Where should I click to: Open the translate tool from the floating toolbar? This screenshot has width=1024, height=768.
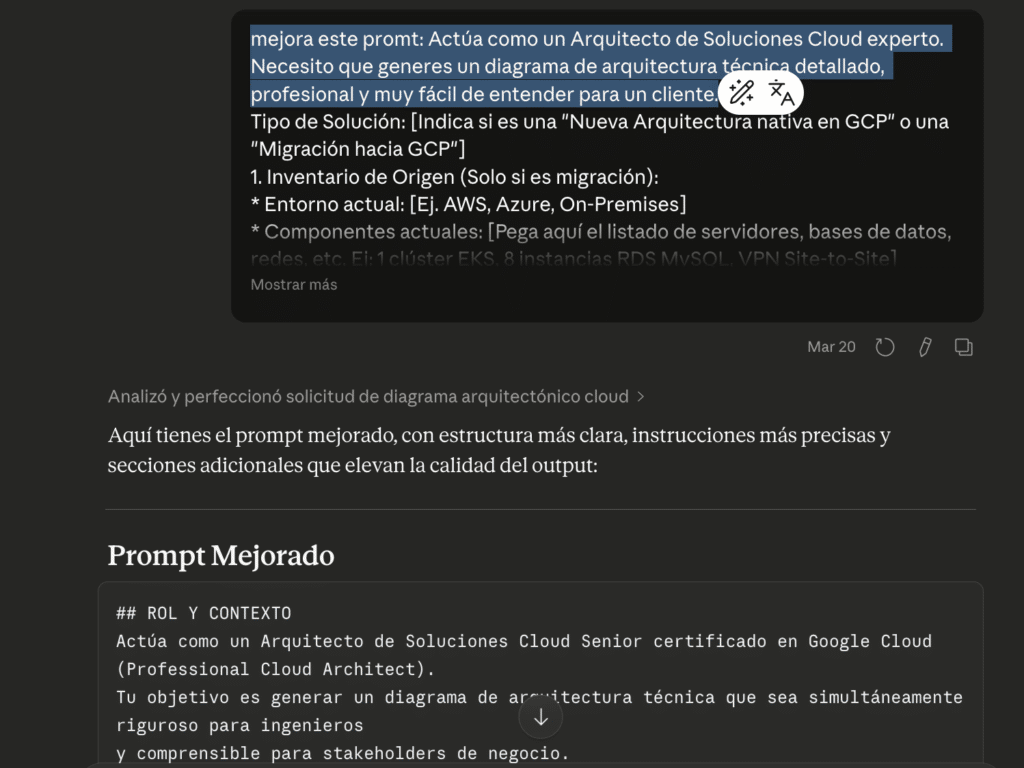(x=781, y=92)
